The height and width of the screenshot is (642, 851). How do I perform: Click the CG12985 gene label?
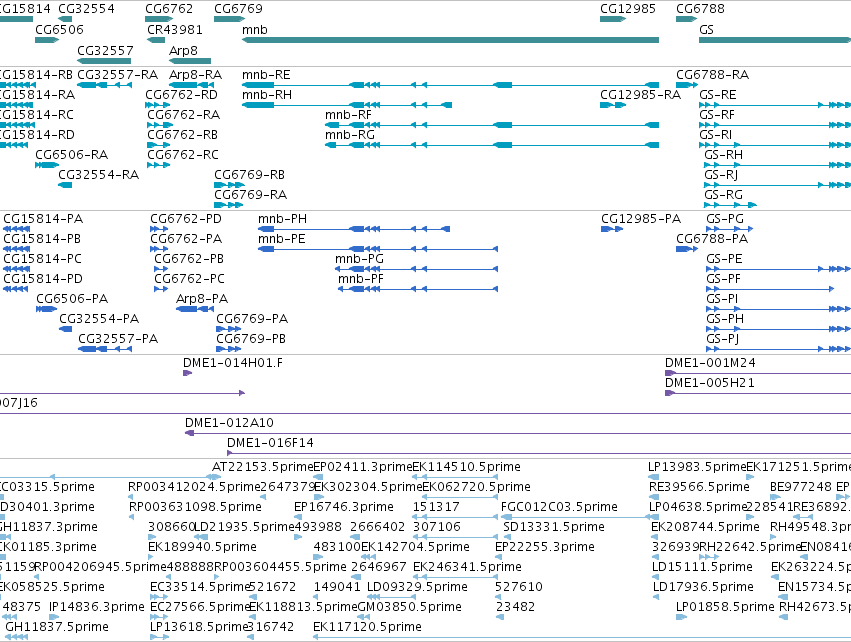628,9
